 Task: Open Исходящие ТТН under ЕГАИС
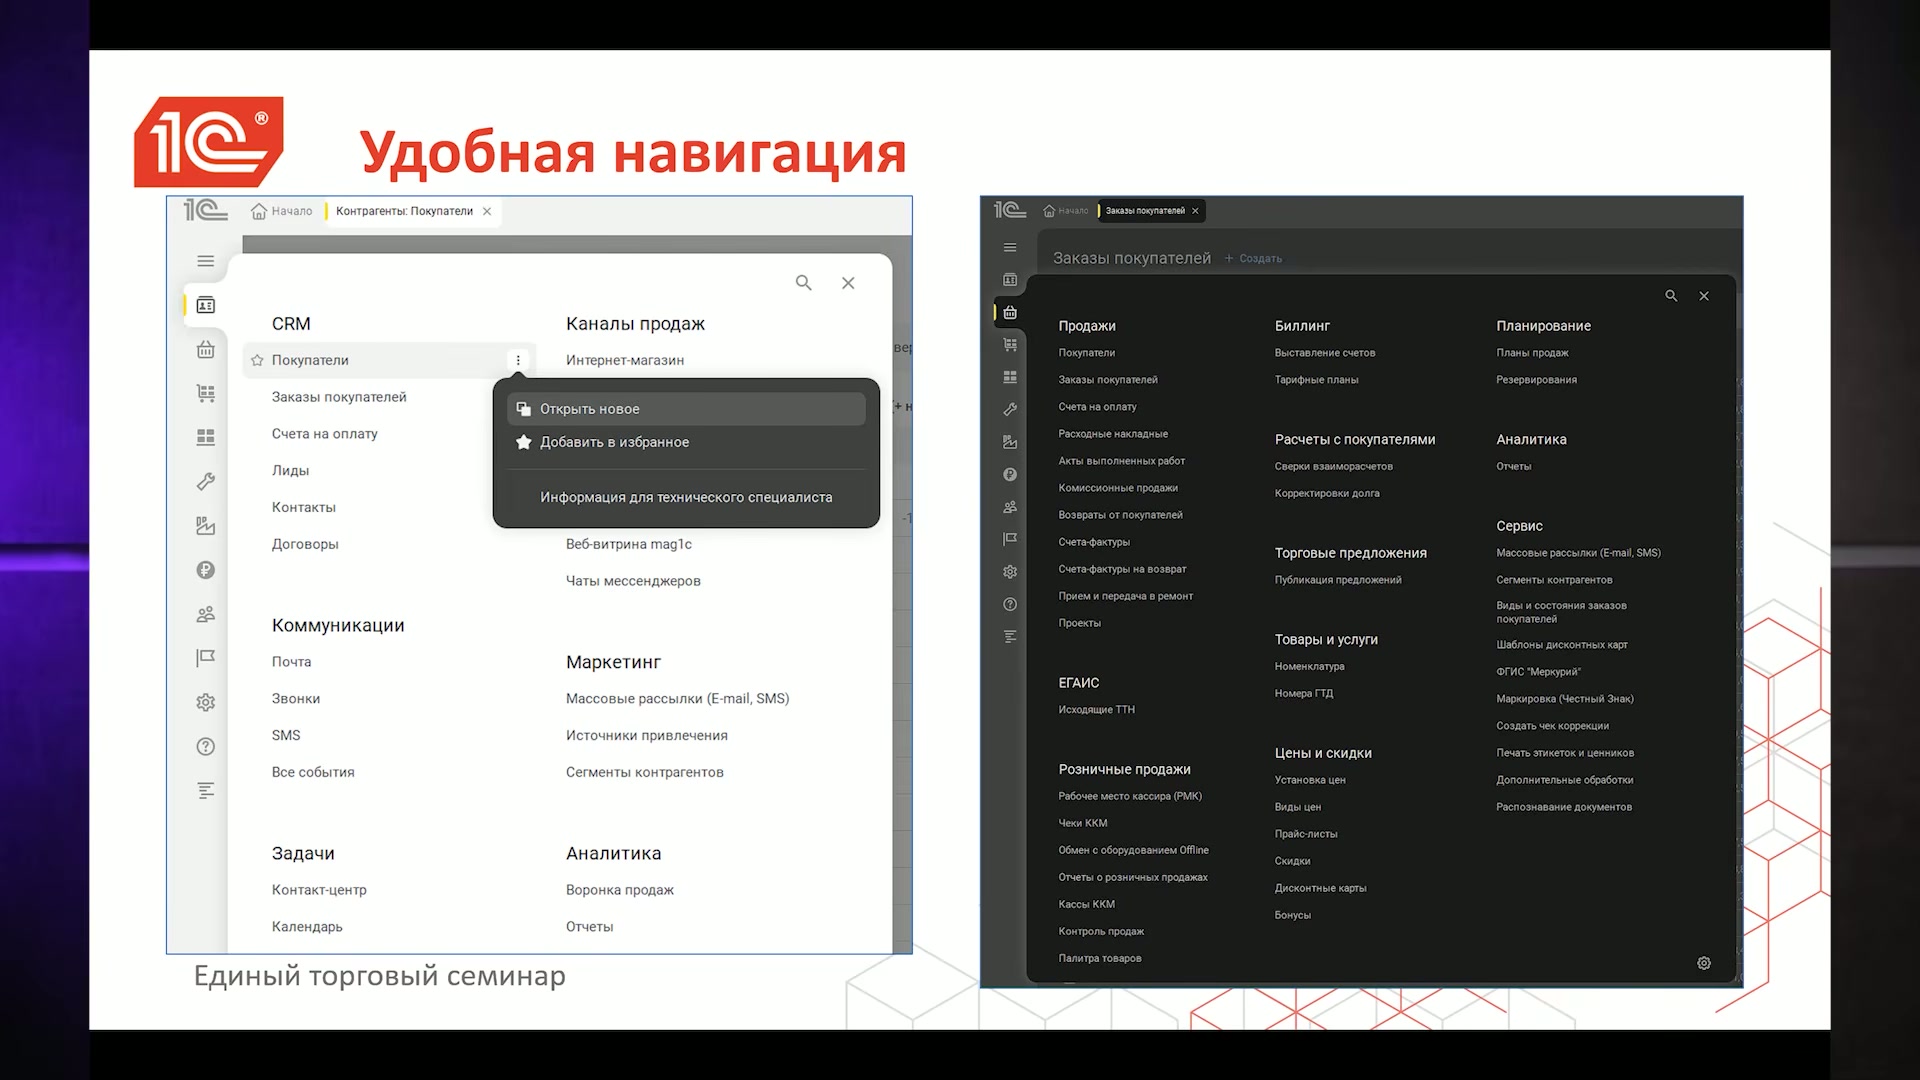point(1096,710)
